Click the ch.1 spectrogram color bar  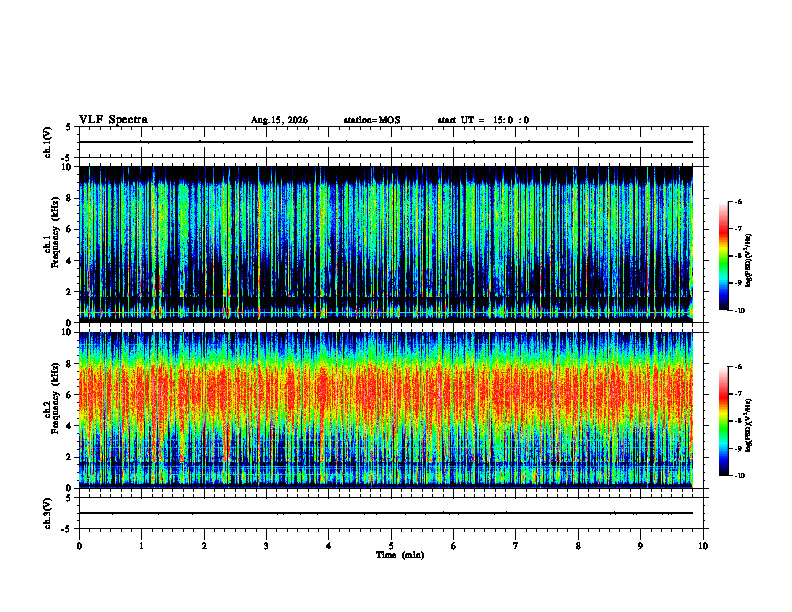click(x=723, y=256)
